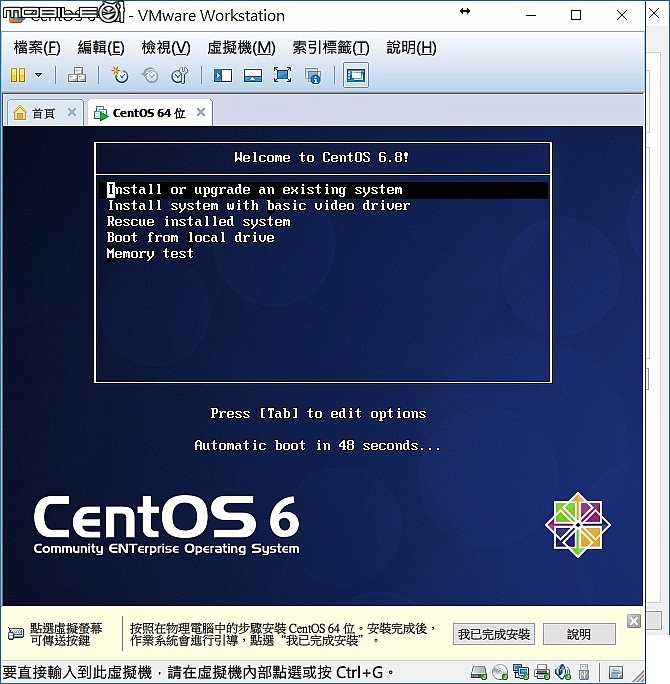Minimize the VMware Workstation window
Viewport: 670px width, 684px height.
531,15
